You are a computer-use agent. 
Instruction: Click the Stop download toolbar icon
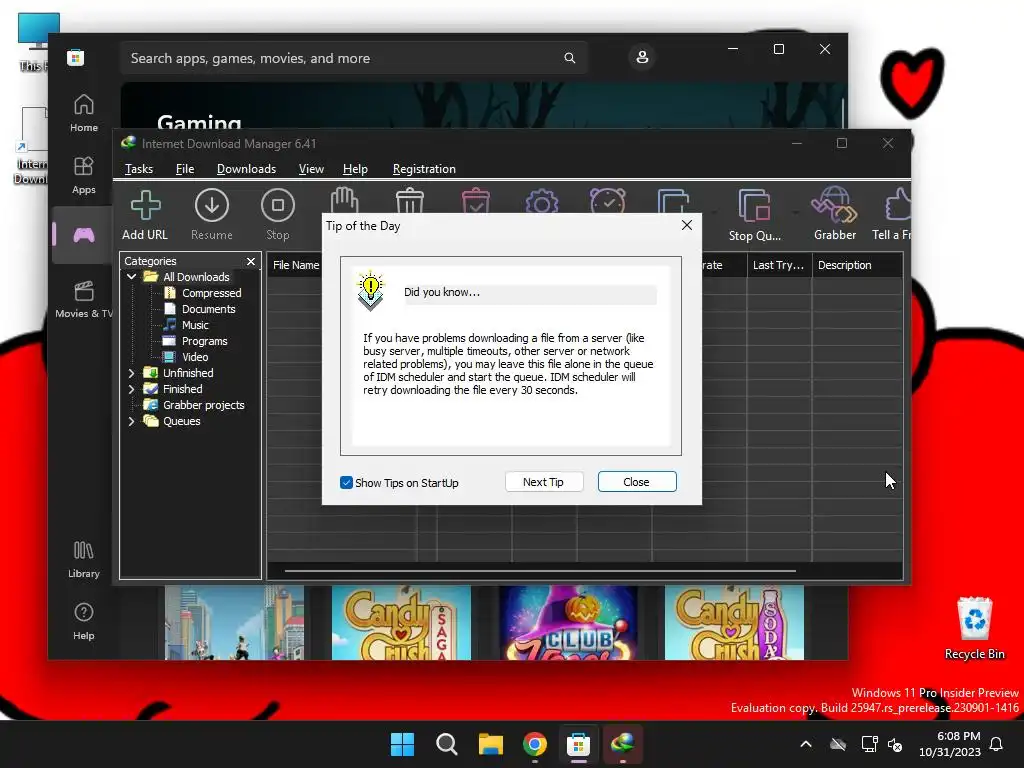click(x=278, y=206)
